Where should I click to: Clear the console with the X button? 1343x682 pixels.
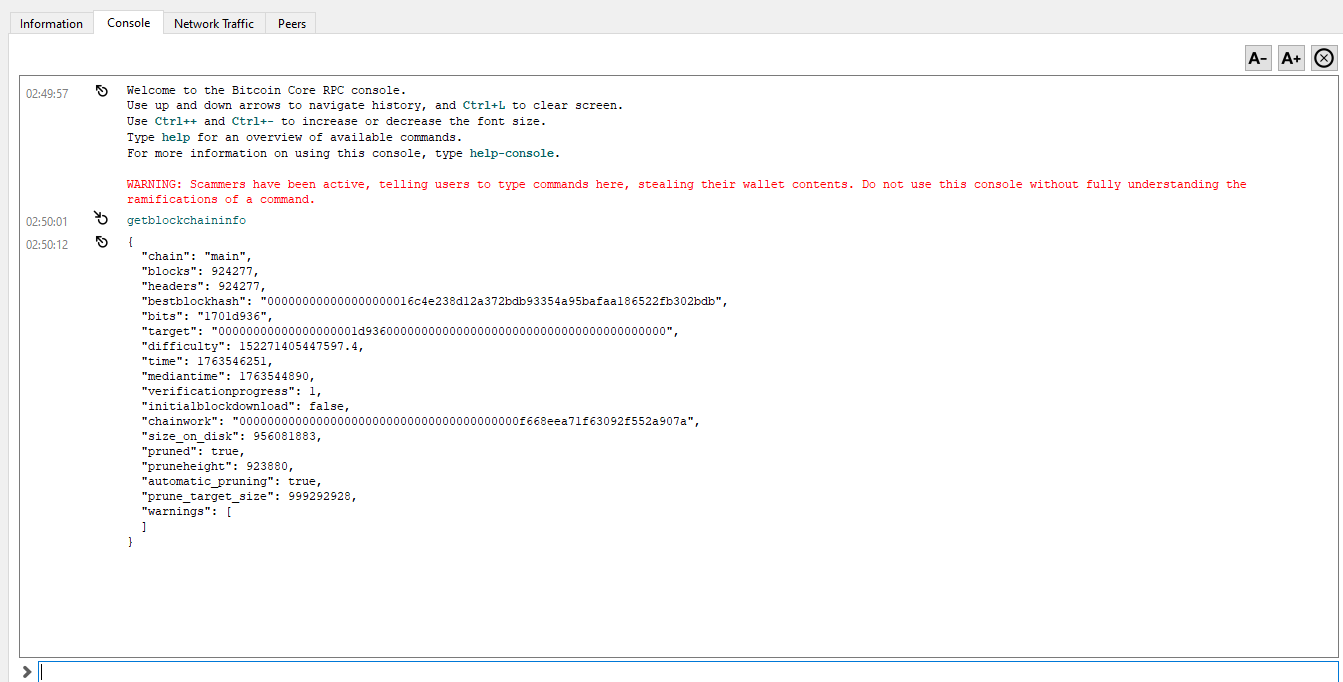tap(1324, 58)
